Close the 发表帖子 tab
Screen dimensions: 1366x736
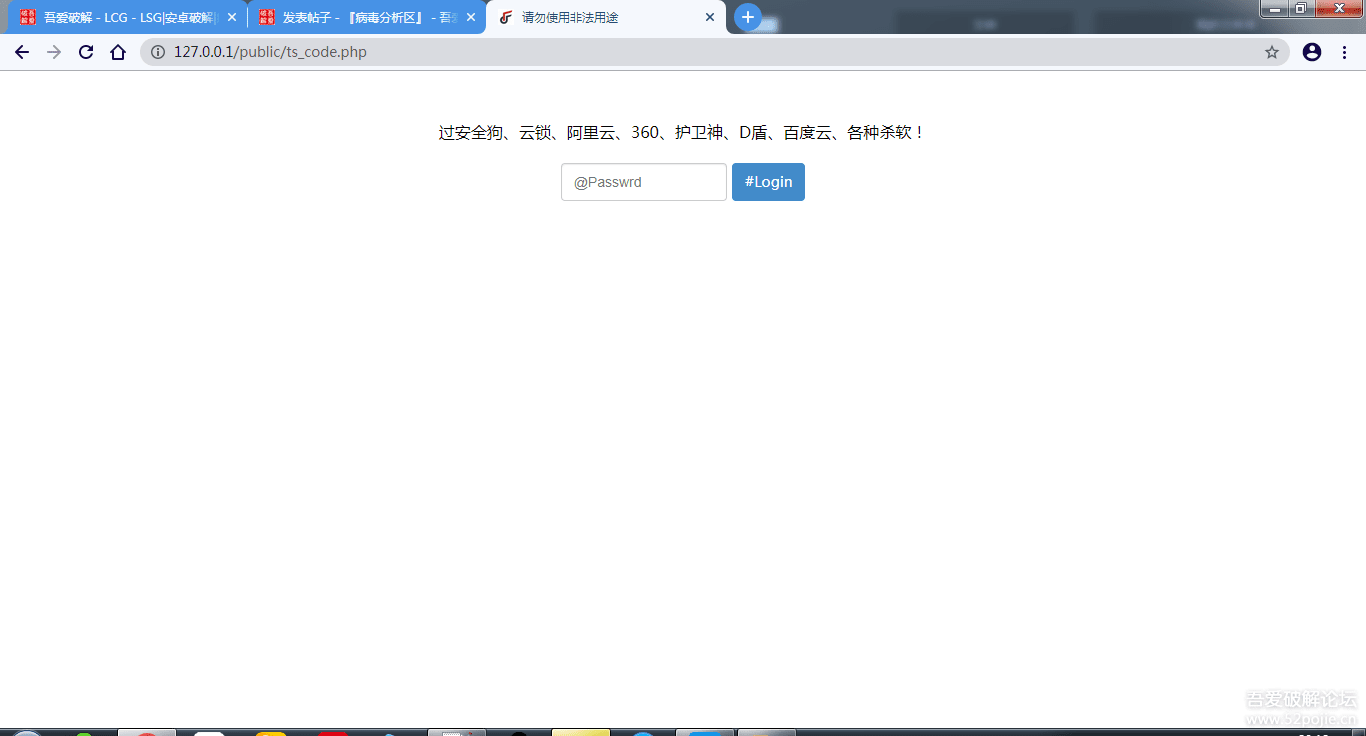coord(471,17)
